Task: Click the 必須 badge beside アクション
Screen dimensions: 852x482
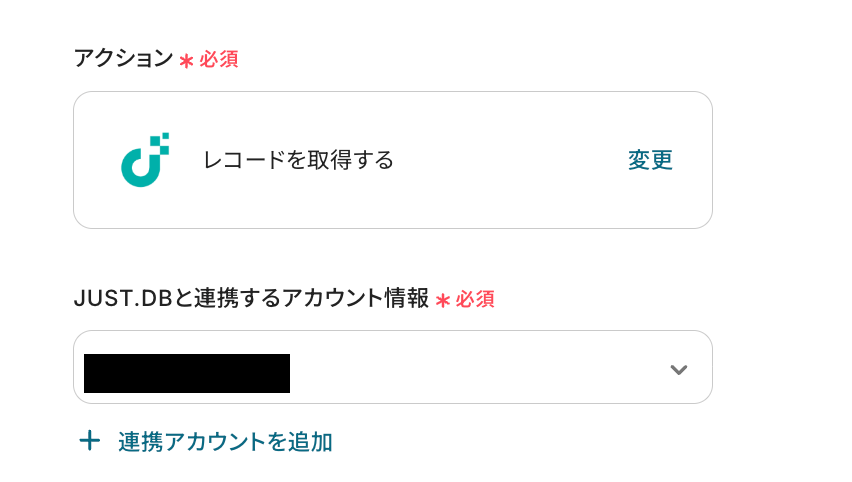Action: (219, 59)
